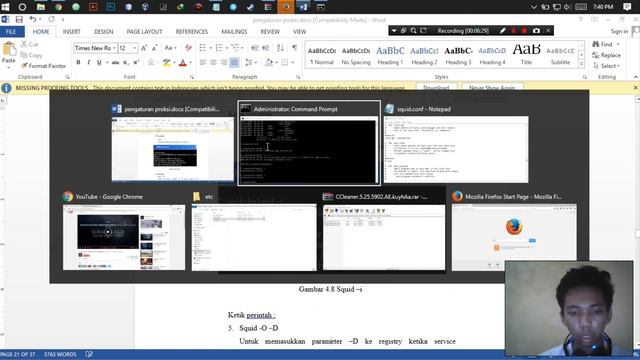Screen dimensions: 640x360
Task: Open the REVIEW tab
Action: [x=270, y=31]
